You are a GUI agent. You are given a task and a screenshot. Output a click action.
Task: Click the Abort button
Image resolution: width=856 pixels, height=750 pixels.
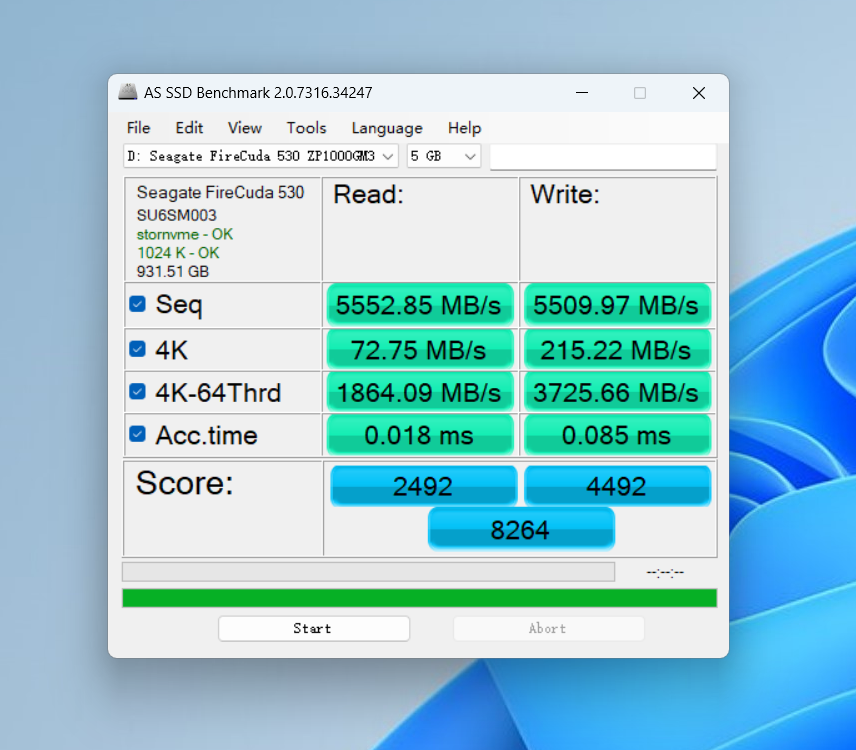549,629
